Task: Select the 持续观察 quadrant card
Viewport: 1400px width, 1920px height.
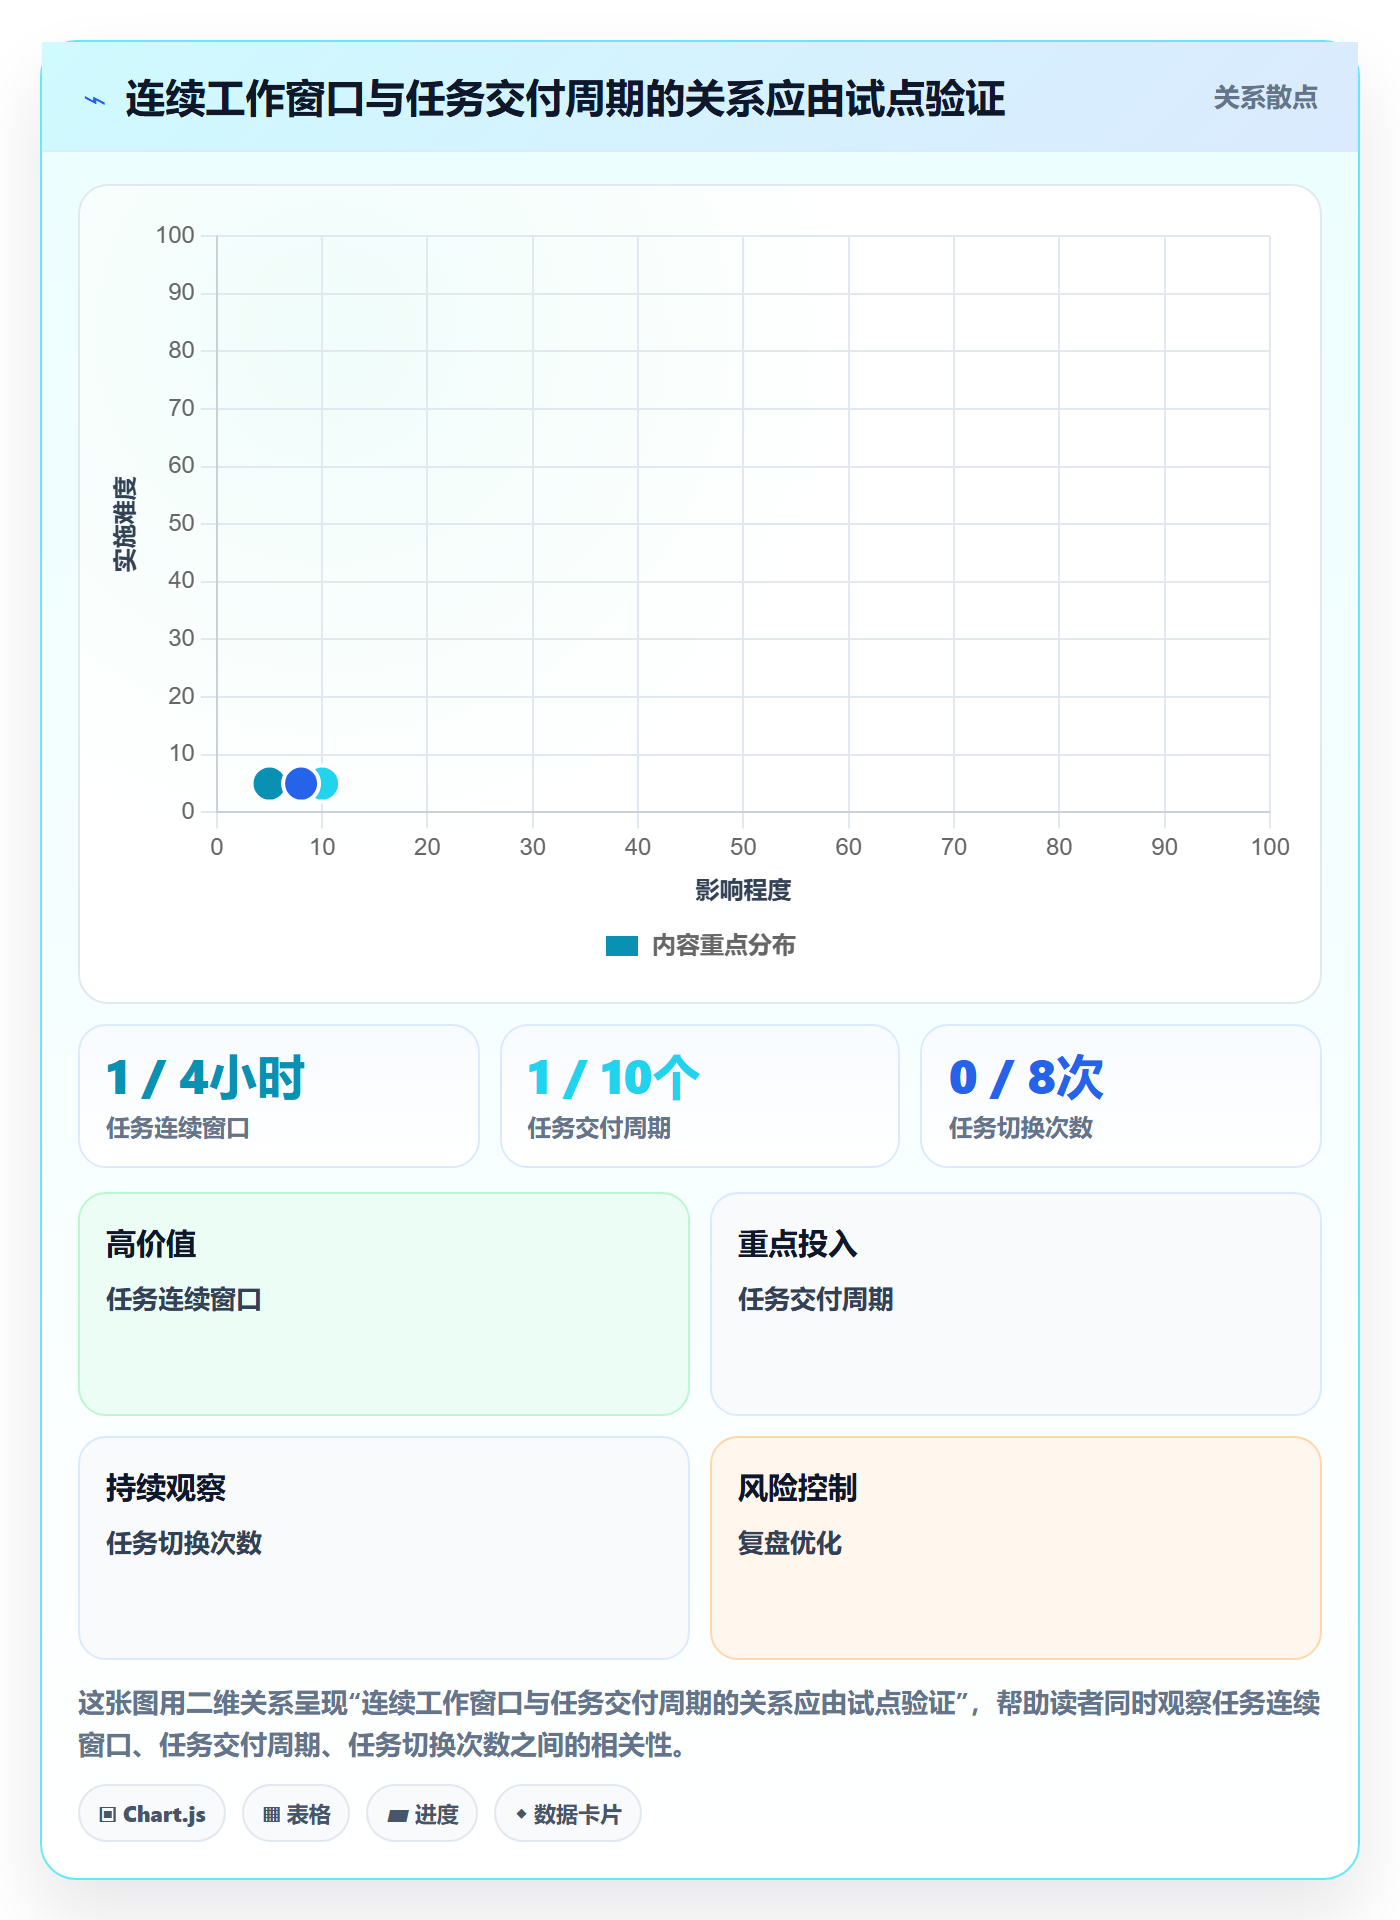Action: tap(384, 1548)
